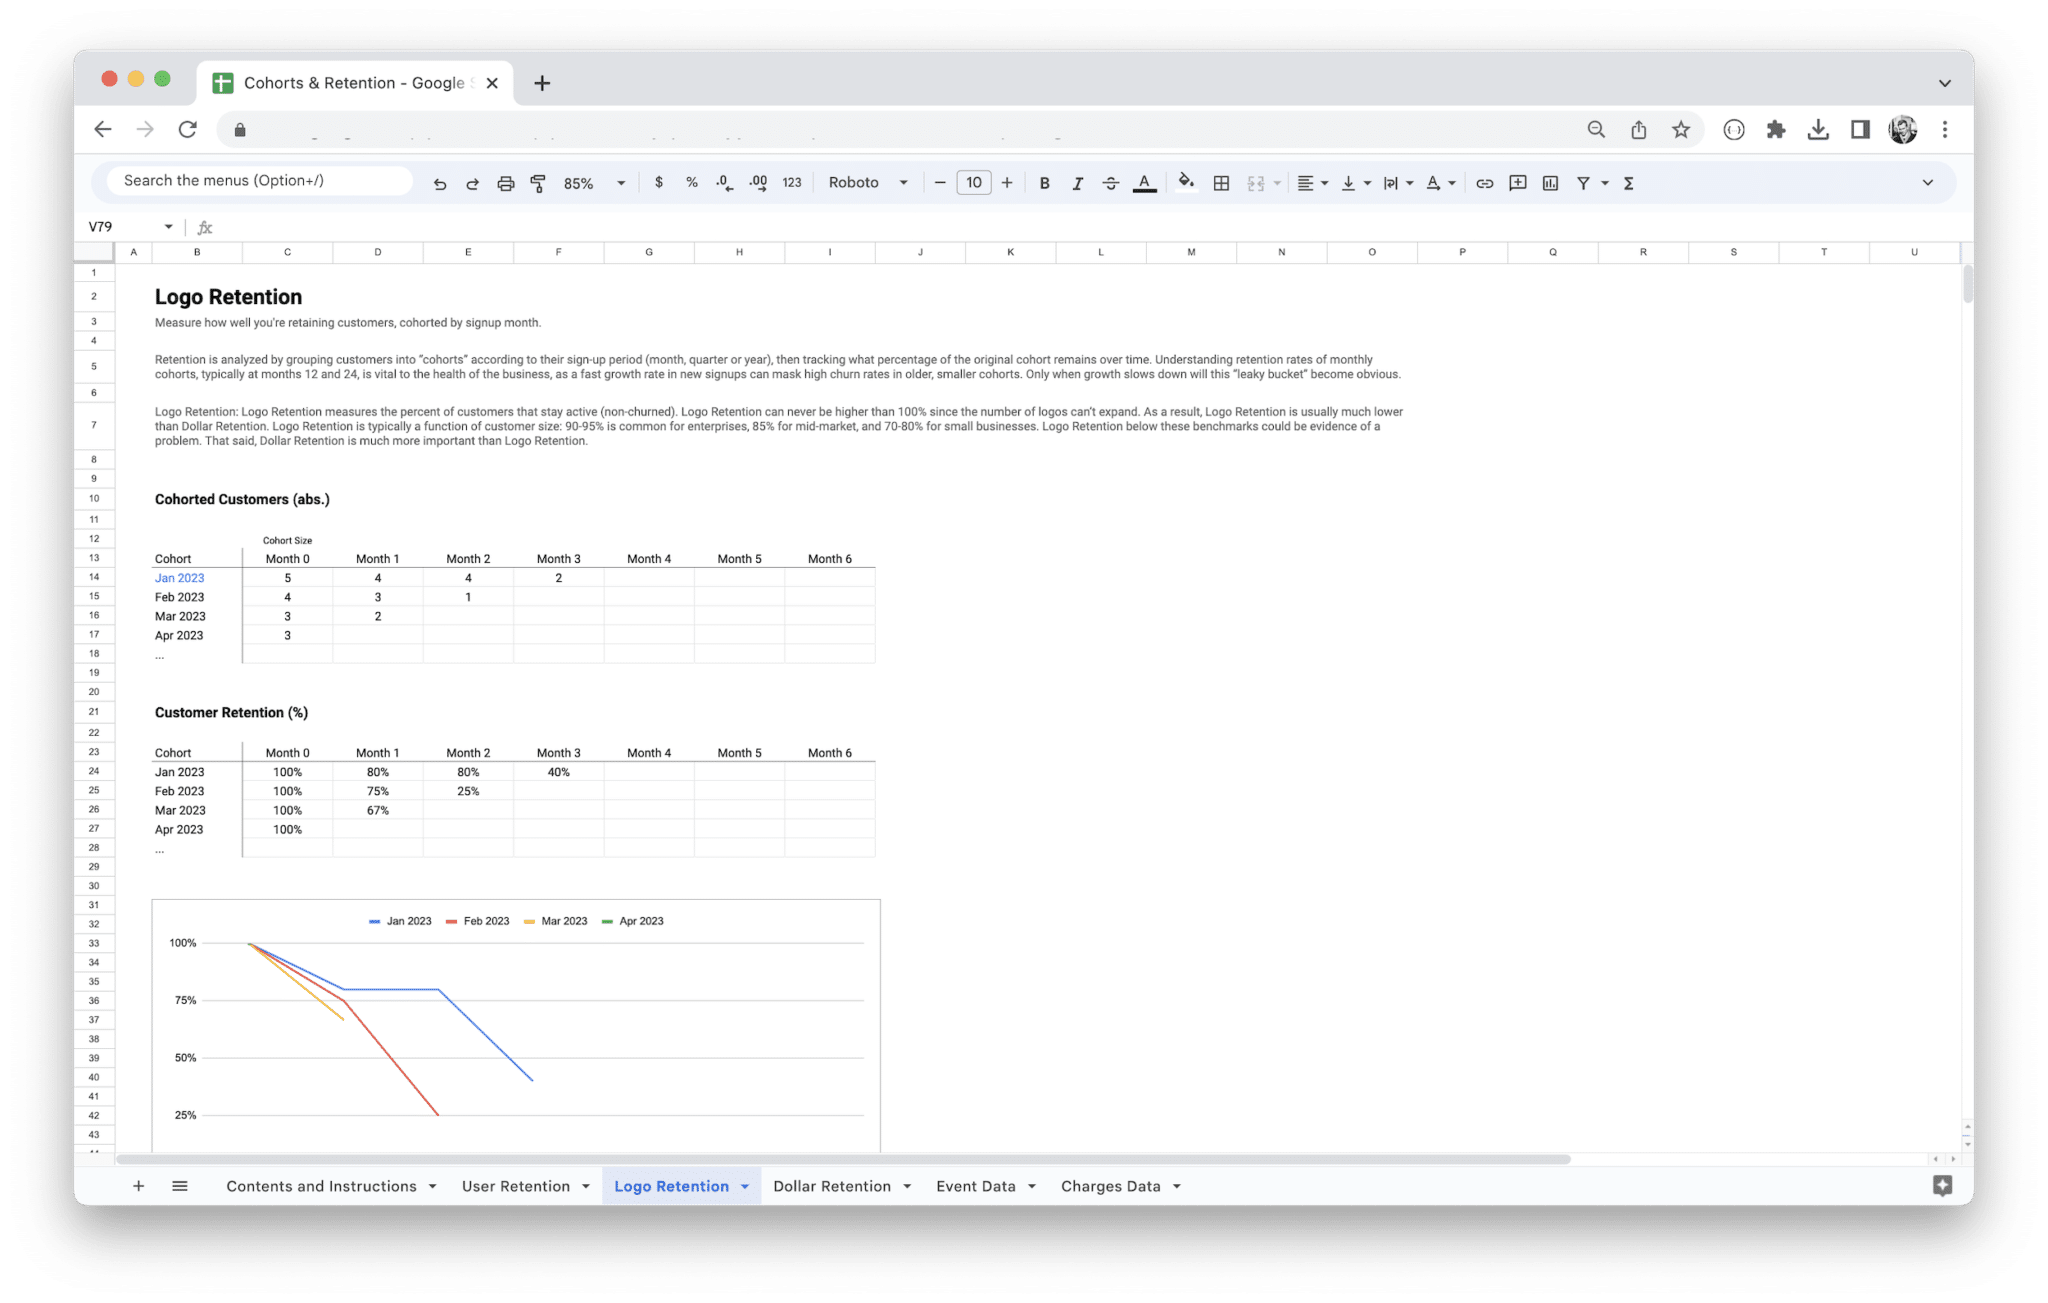Select the Paint format tool
The width and height of the screenshot is (2048, 1303).
tap(538, 183)
